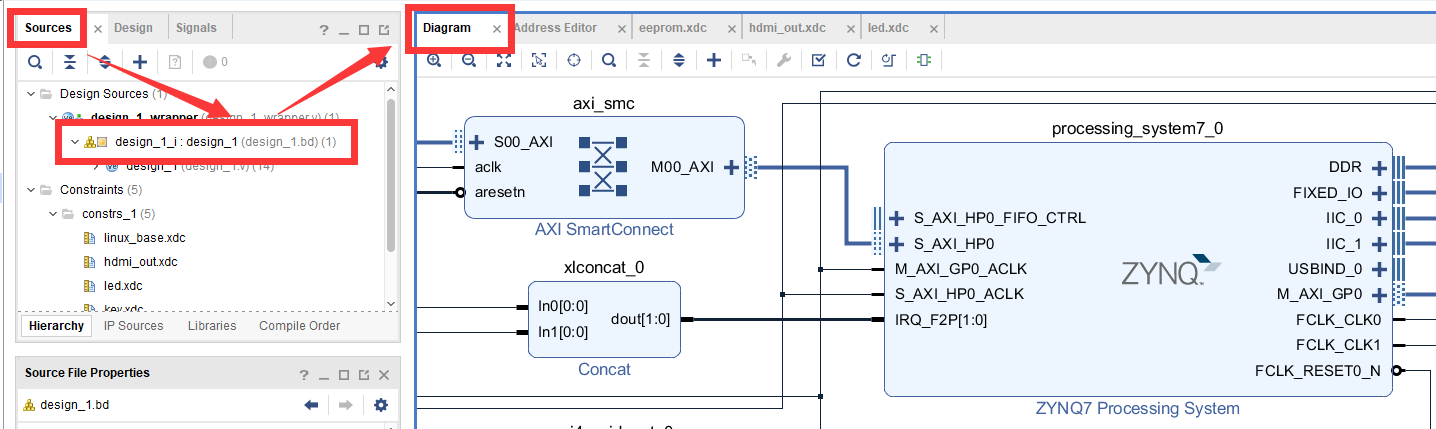Open Source File Properties gear settings
Screen dimensions: 1436x429
pyautogui.click(x=380, y=405)
